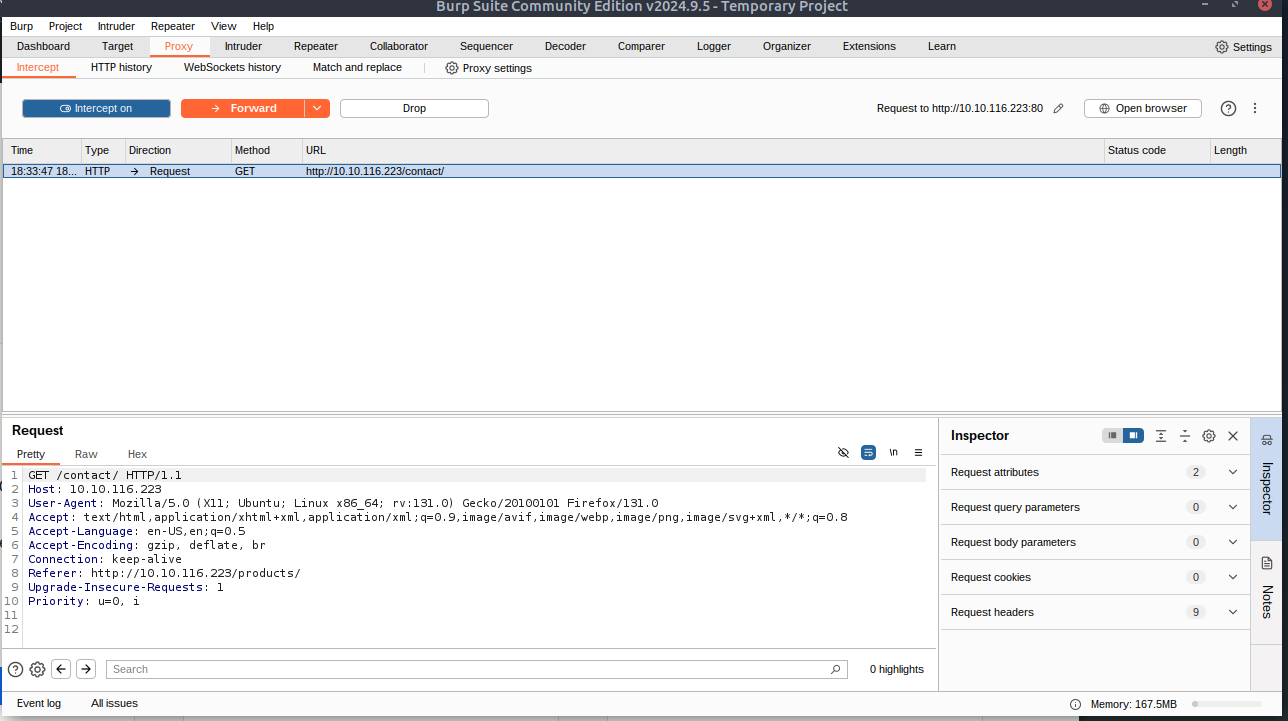Toggle the line wrap icon in request editor
This screenshot has height=721, width=1288.
(868, 452)
